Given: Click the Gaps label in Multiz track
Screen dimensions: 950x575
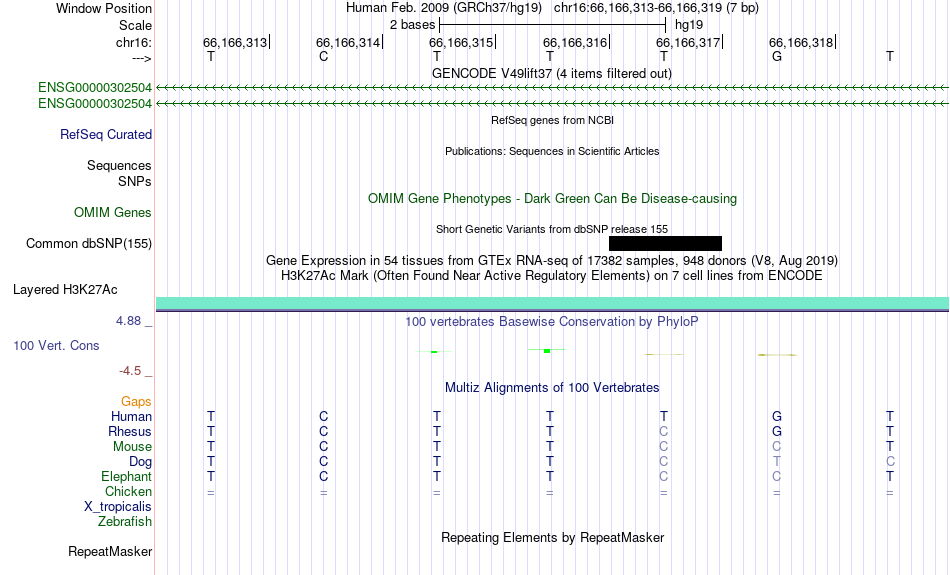Looking at the screenshot, I should point(136,402).
